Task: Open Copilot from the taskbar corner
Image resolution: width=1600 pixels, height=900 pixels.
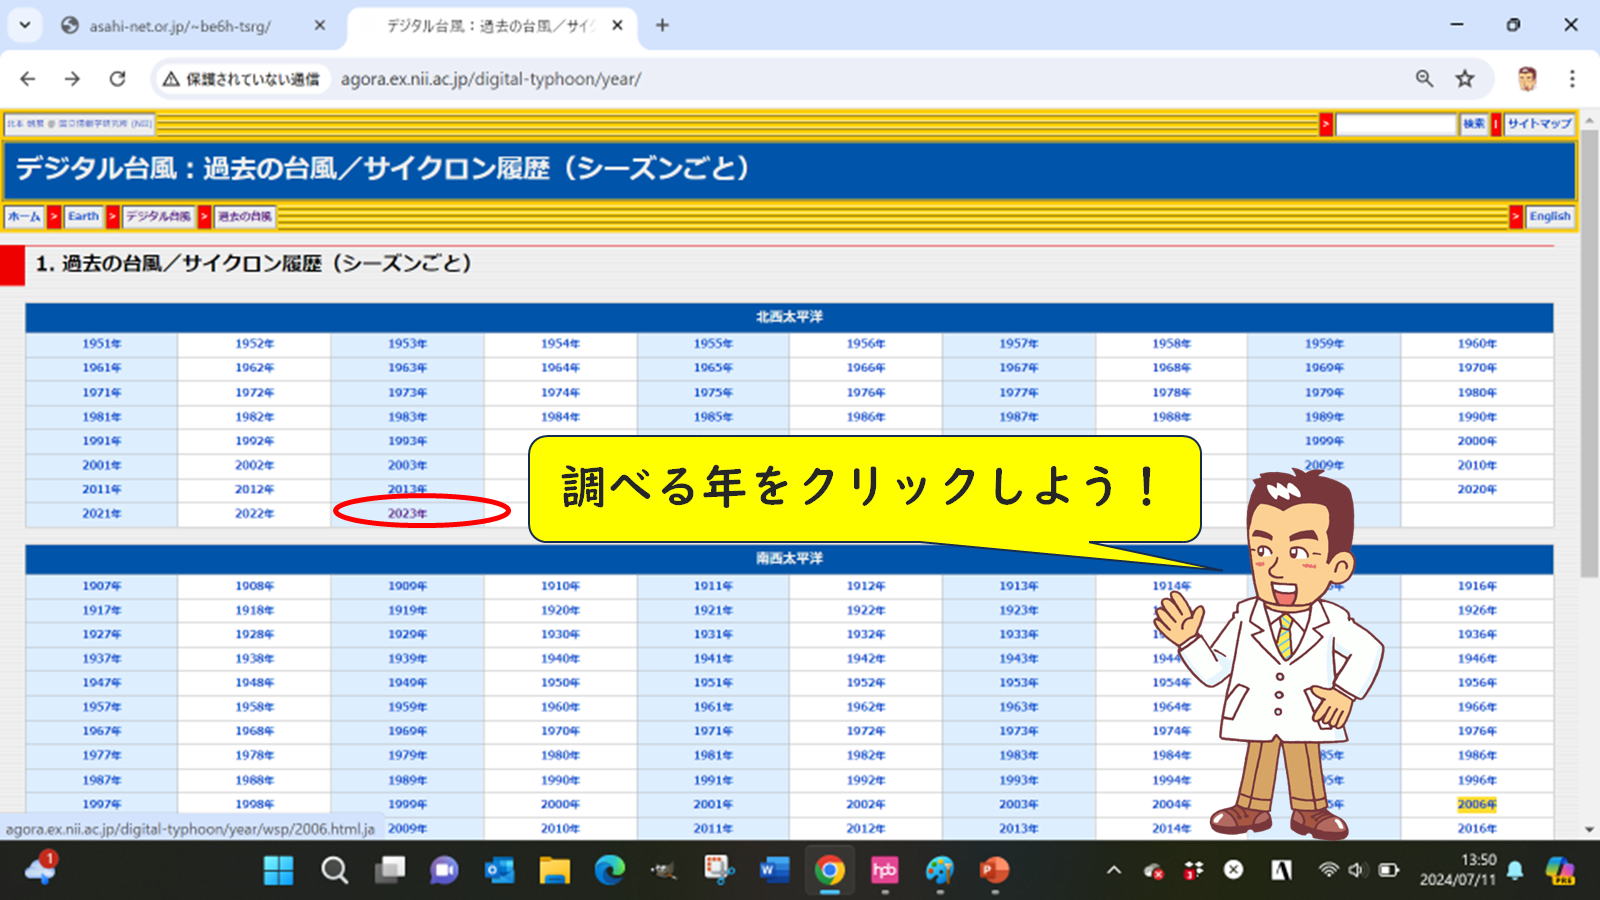Action: tap(1560, 870)
